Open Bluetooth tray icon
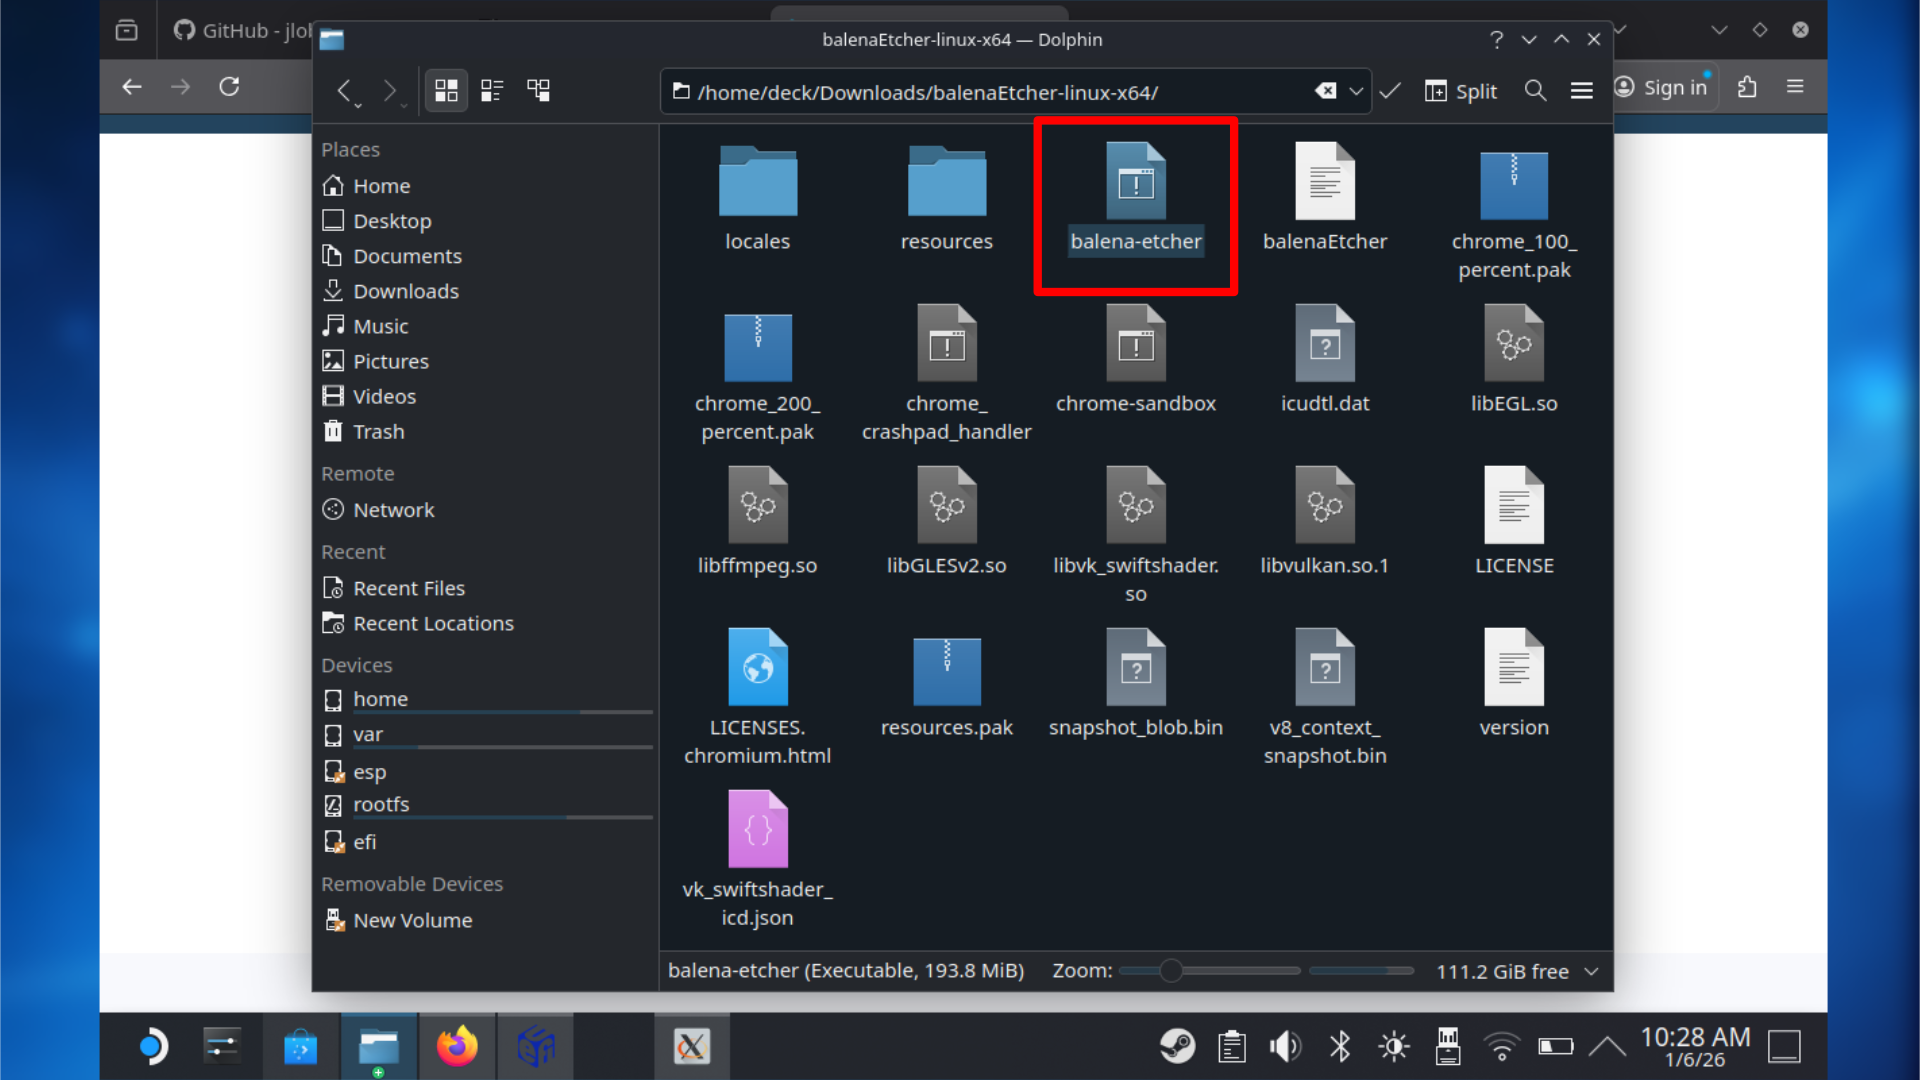Screen dimensions: 1920x1080 1339,1046
